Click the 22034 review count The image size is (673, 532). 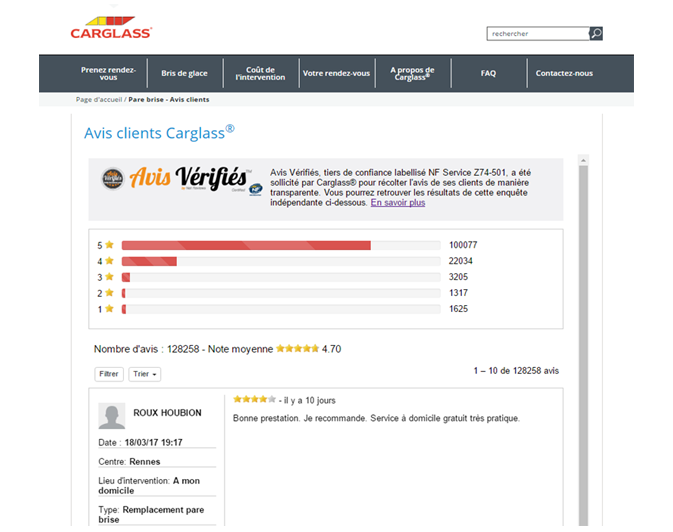coord(461,261)
